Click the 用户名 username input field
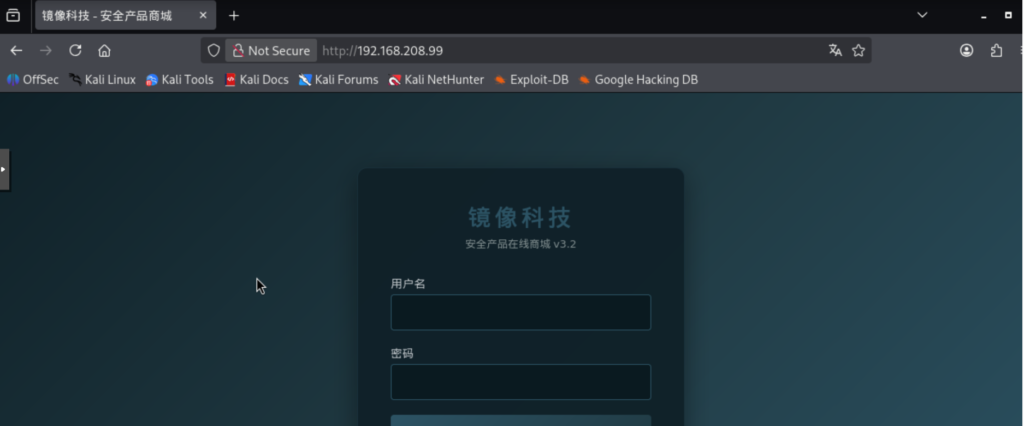1024x426 pixels. 520,312
